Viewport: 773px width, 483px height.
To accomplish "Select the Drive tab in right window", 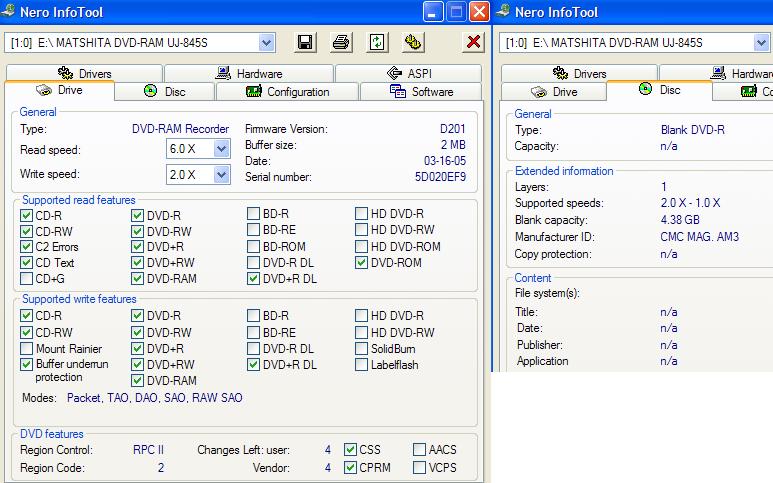I will pyautogui.click(x=554, y=92).
